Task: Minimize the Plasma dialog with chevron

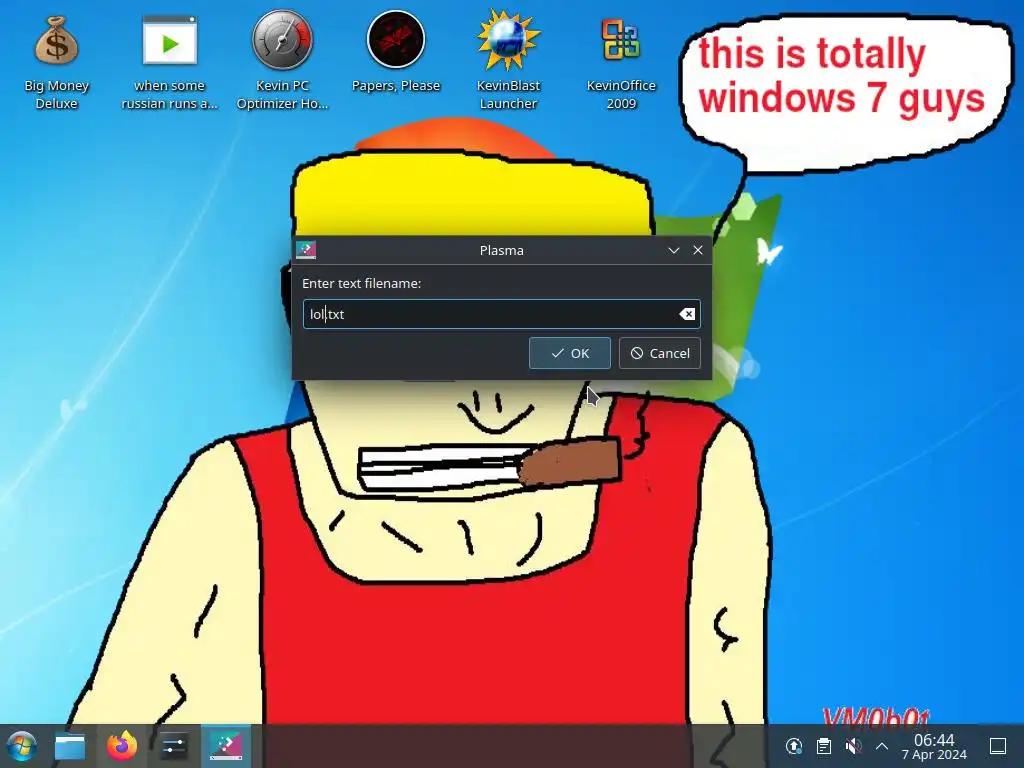Action: 674,250
